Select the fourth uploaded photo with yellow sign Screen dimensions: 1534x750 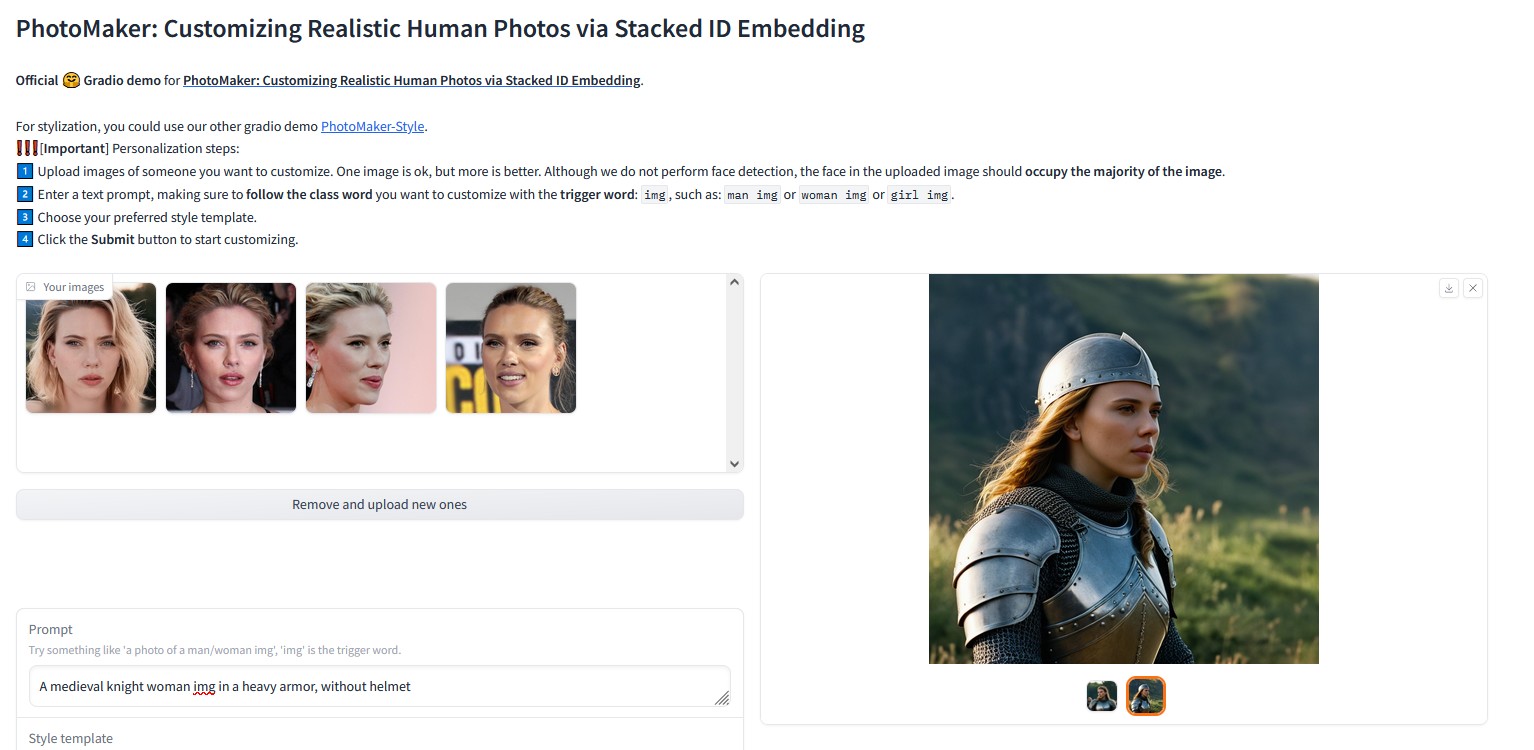click(511, 348)
